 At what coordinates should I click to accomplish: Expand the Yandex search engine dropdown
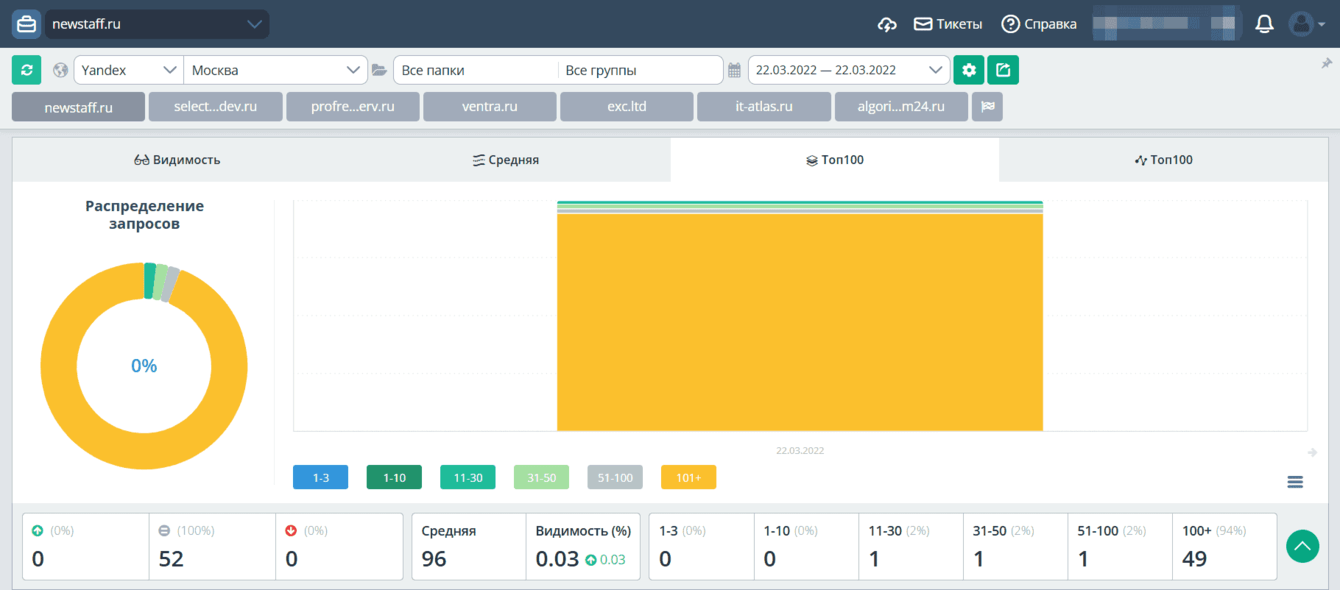coord(128,70)
